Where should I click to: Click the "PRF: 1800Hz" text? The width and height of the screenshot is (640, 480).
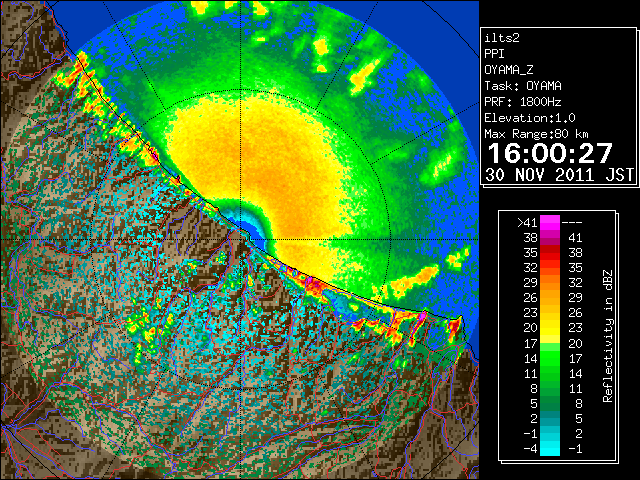[523, 102]
